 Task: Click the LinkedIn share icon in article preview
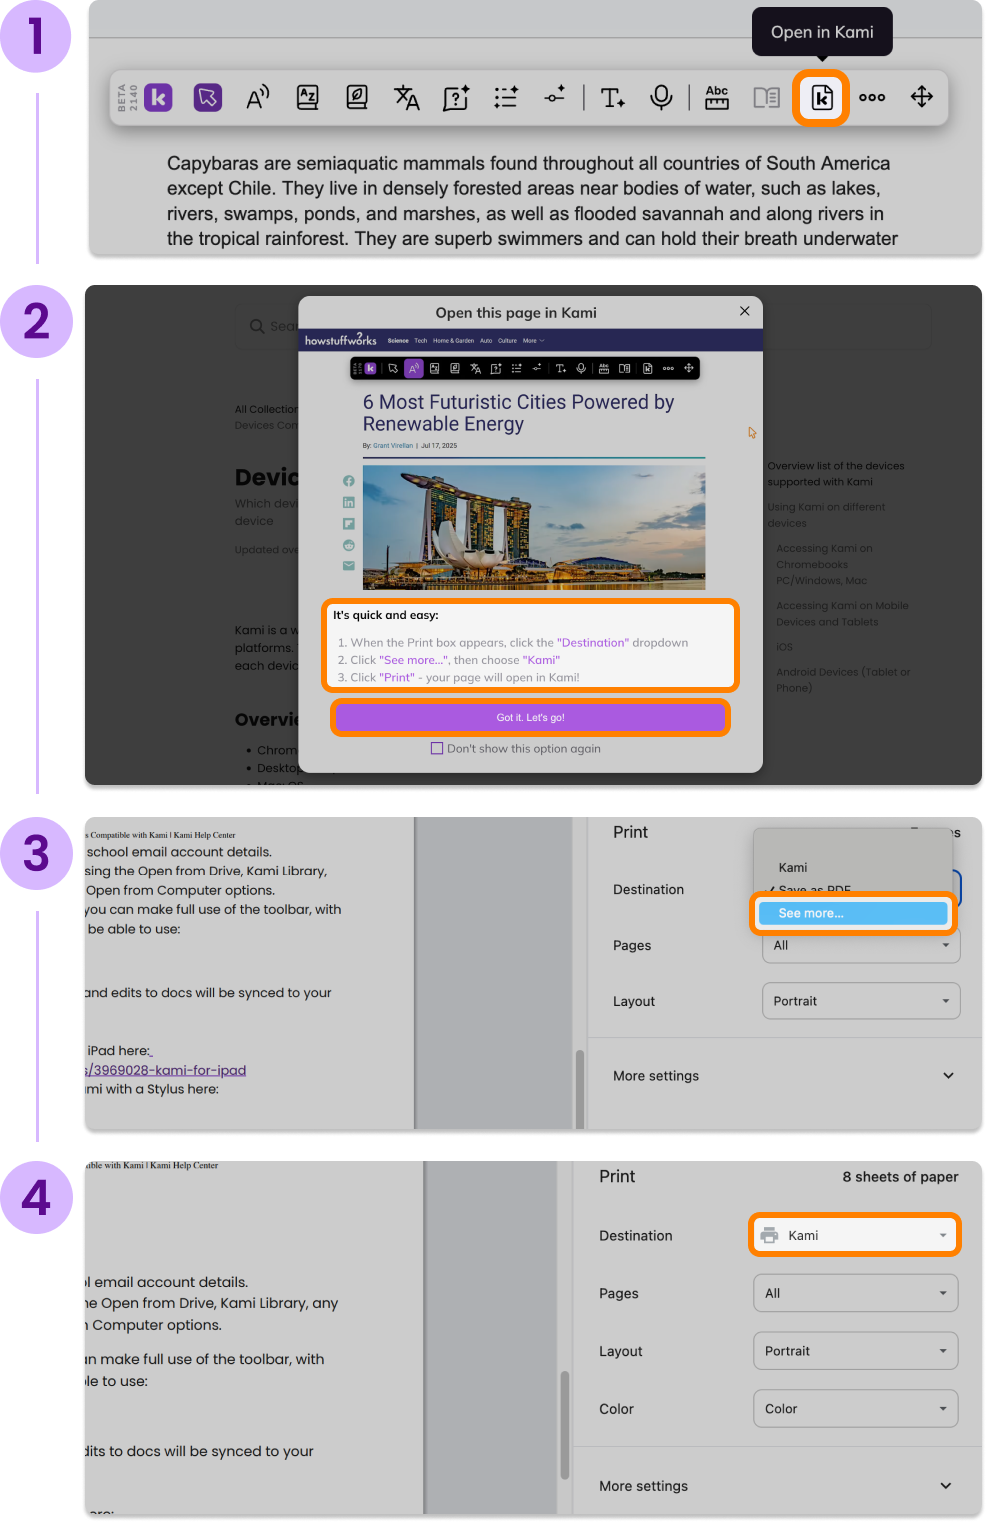click(349, 503)
